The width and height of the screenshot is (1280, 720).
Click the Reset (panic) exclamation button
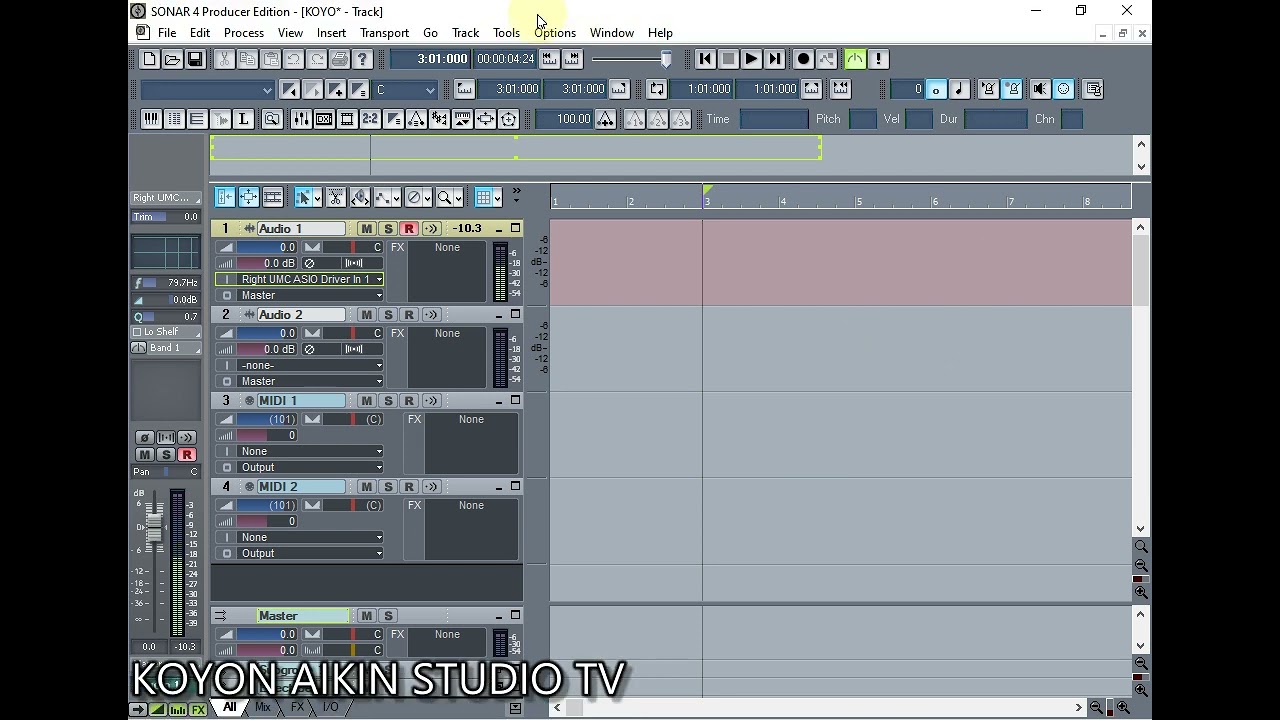[x=878, y=59]
